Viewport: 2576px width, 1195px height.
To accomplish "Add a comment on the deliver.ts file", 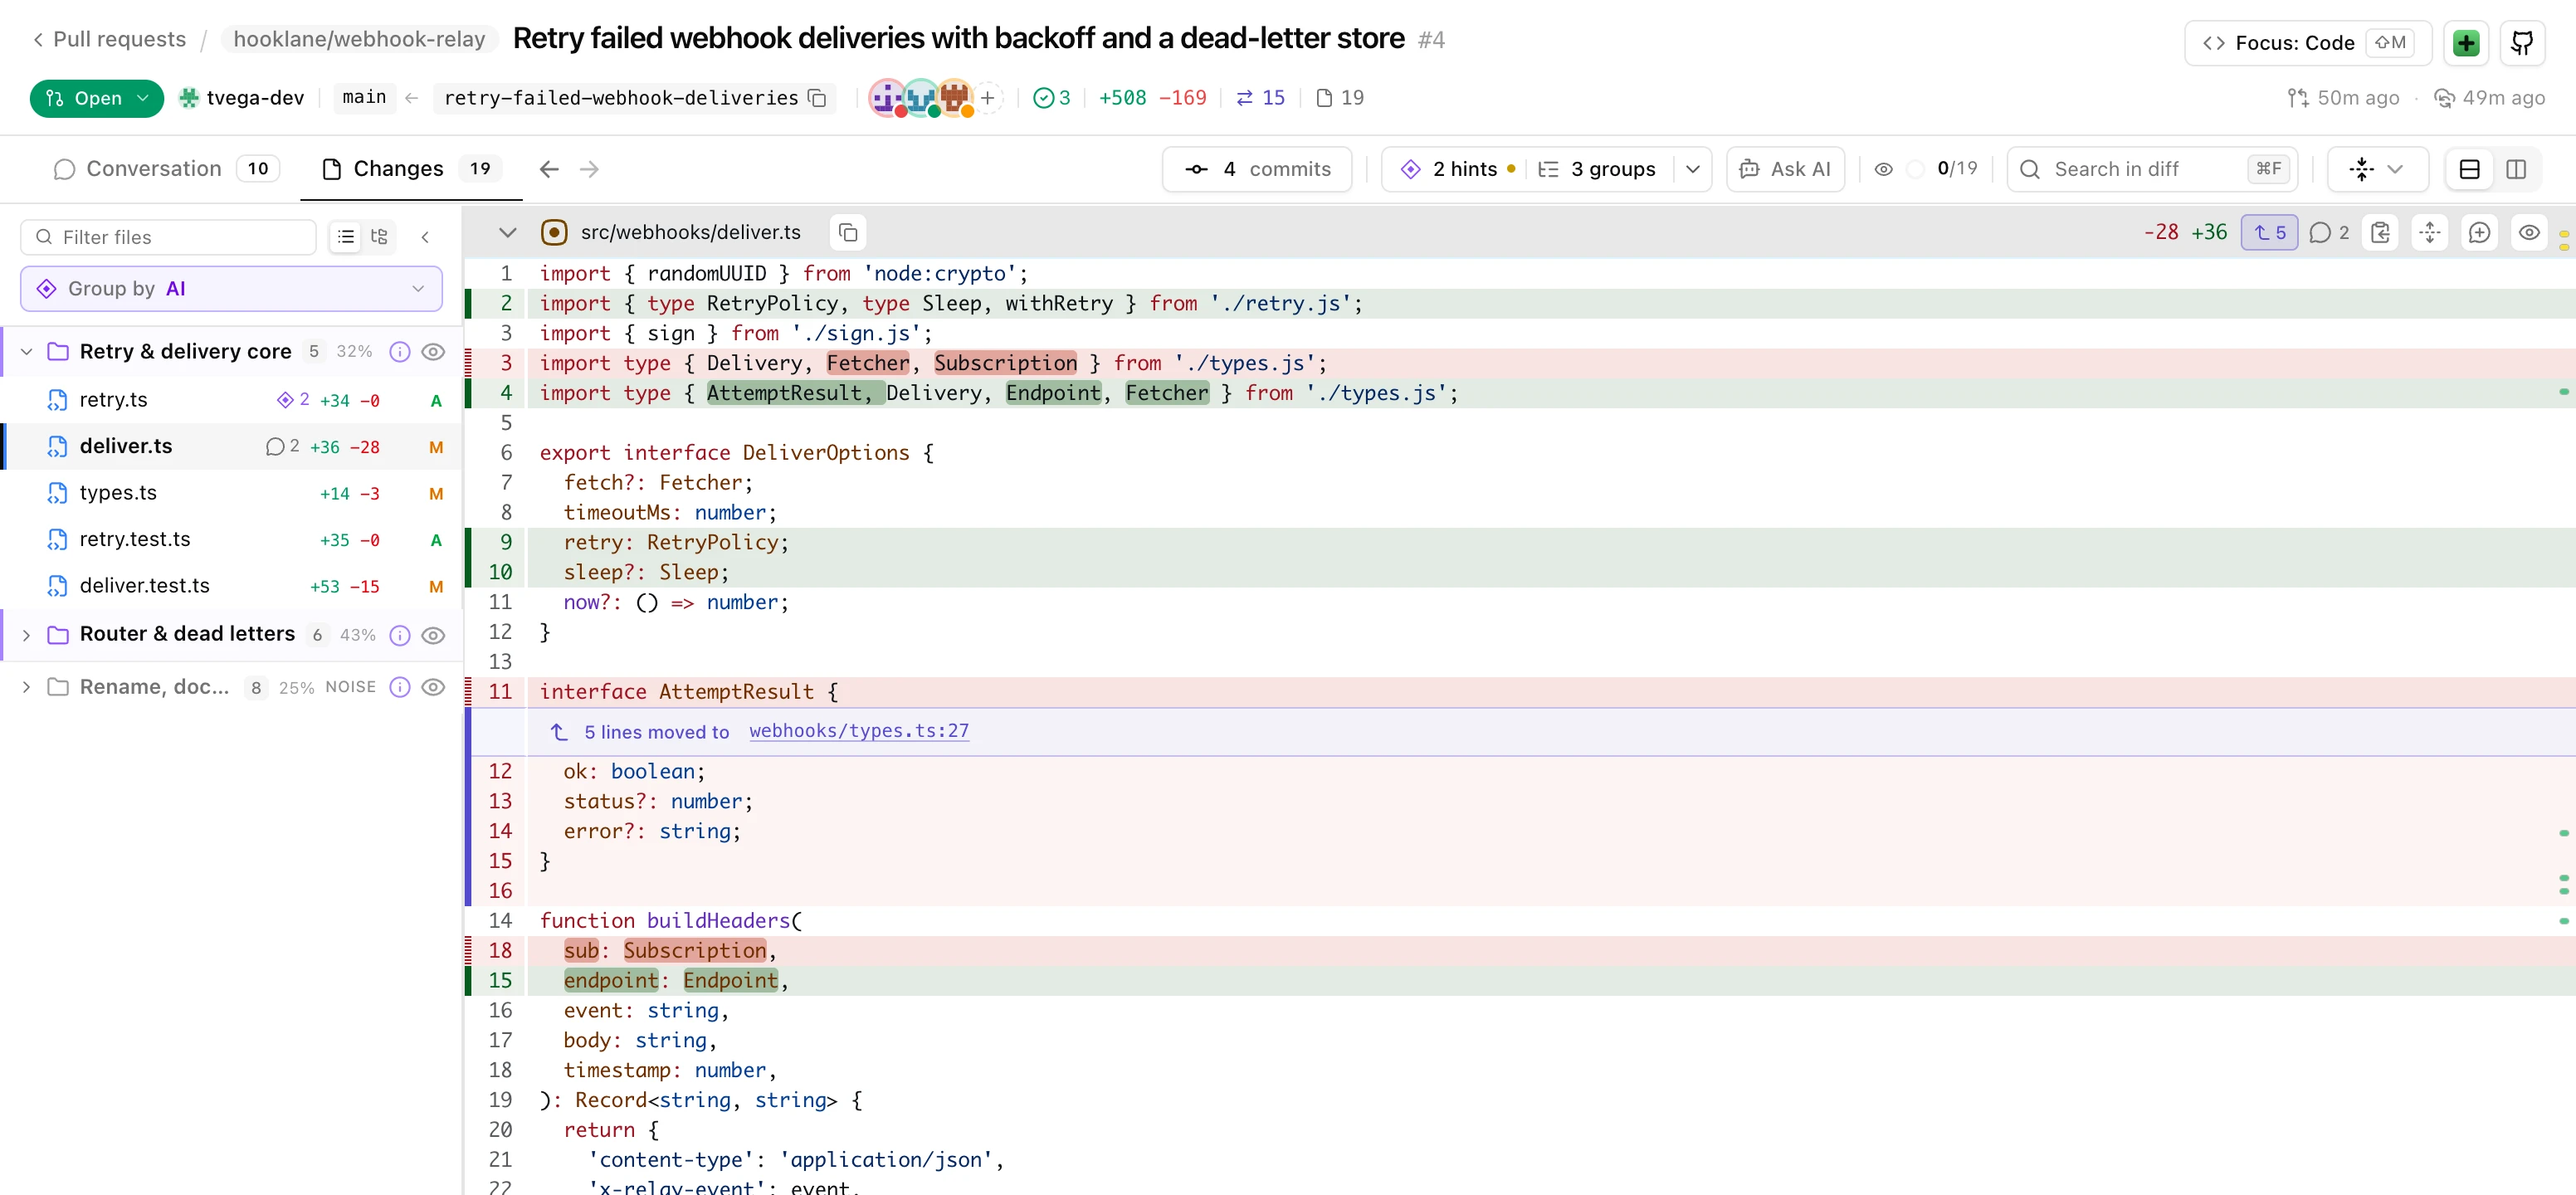I will [x=2479, y=233].
